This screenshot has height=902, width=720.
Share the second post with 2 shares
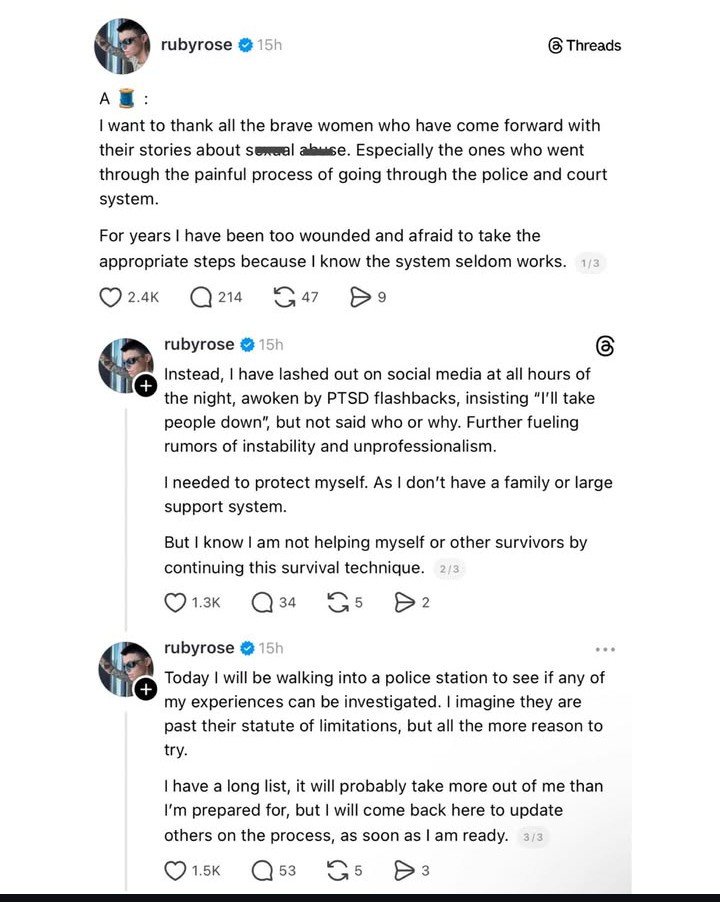click(404, 602)
